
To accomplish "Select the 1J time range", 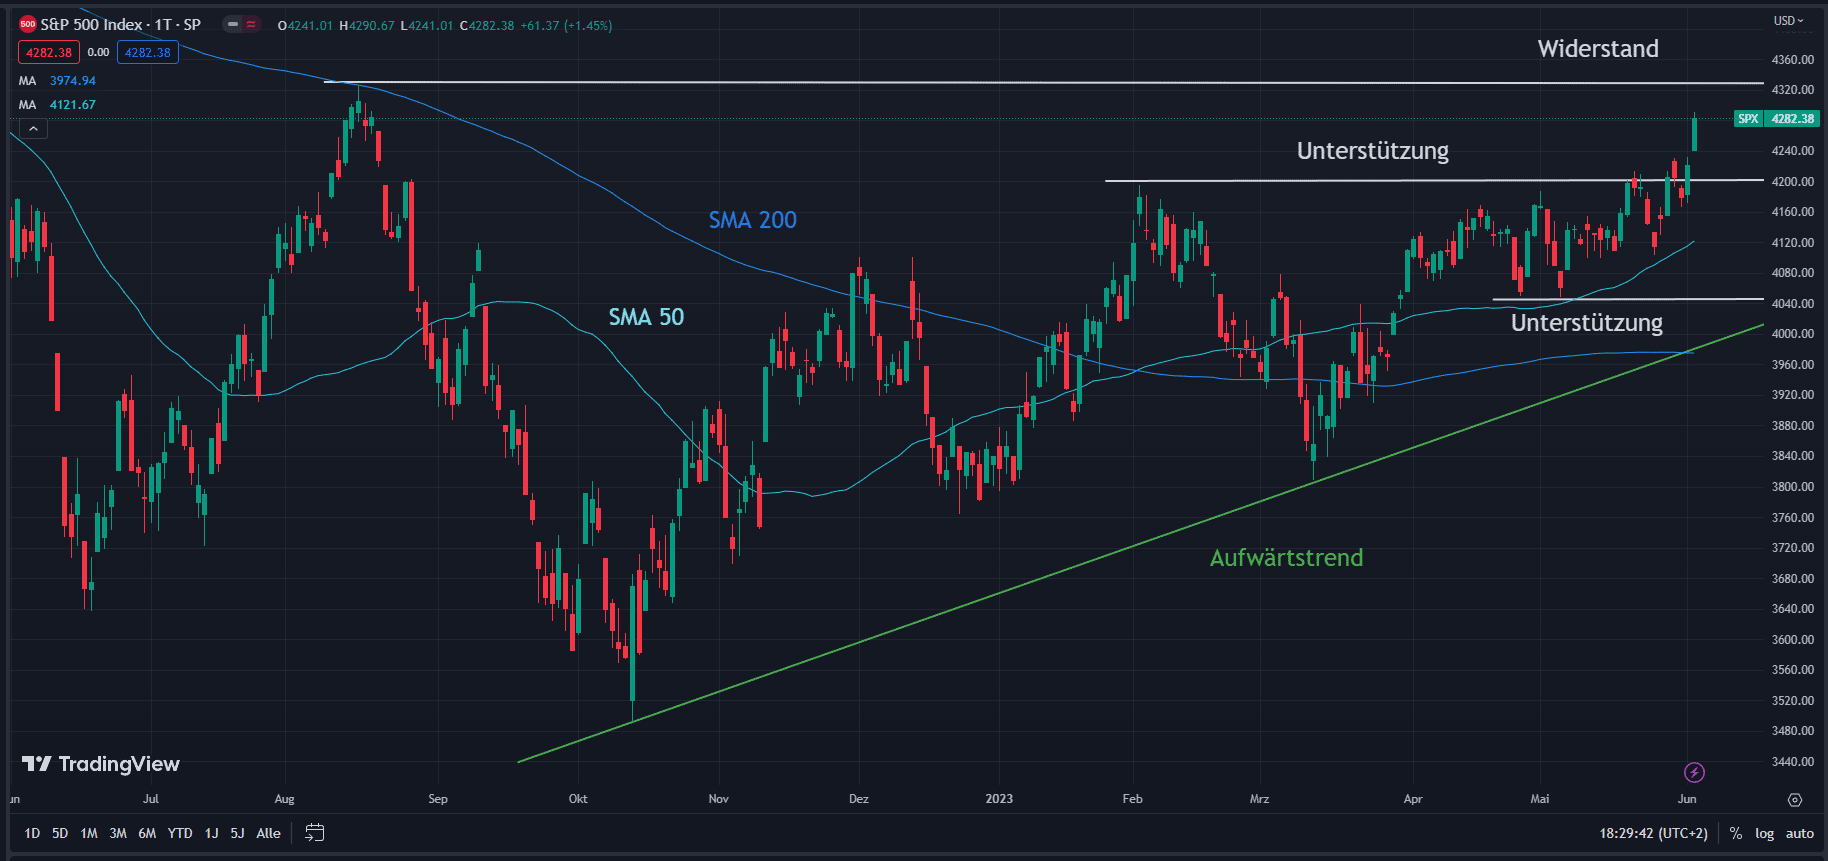I will [211, 833].
